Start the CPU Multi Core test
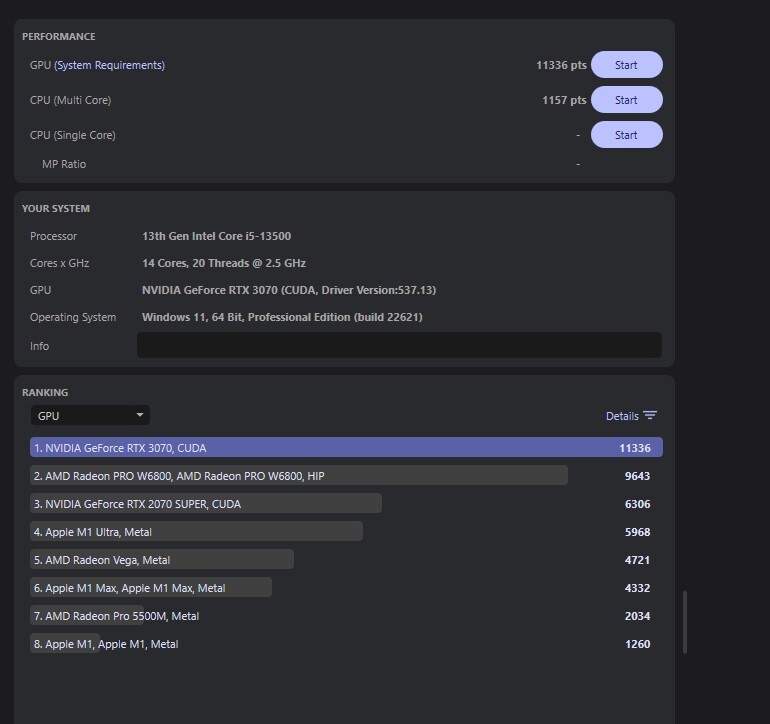The height and width of the screenshot is (724, 770). coord(626,100)
